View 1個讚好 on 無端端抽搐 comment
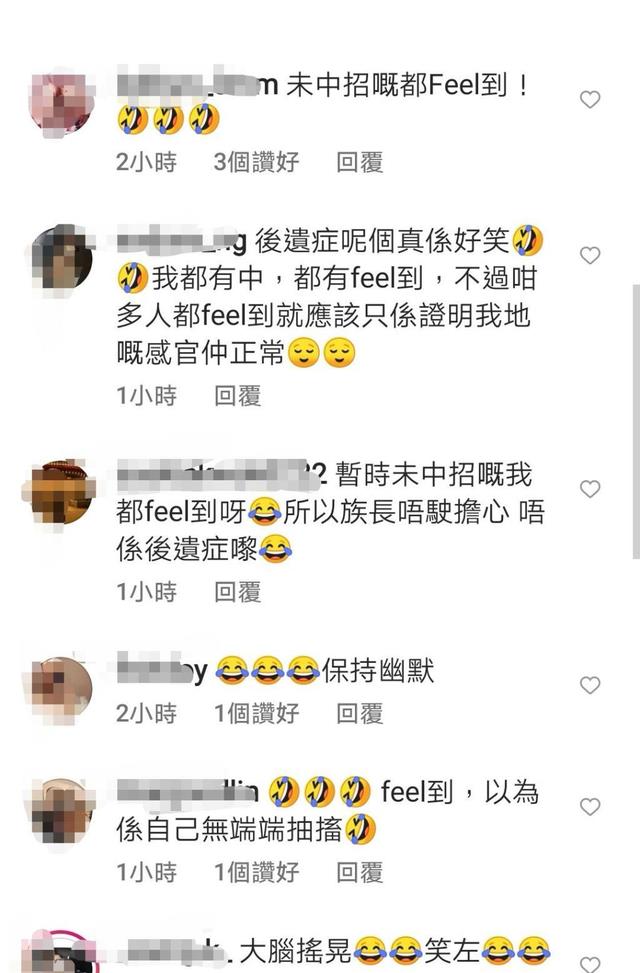The image size is (640, 973). point(256,872)
